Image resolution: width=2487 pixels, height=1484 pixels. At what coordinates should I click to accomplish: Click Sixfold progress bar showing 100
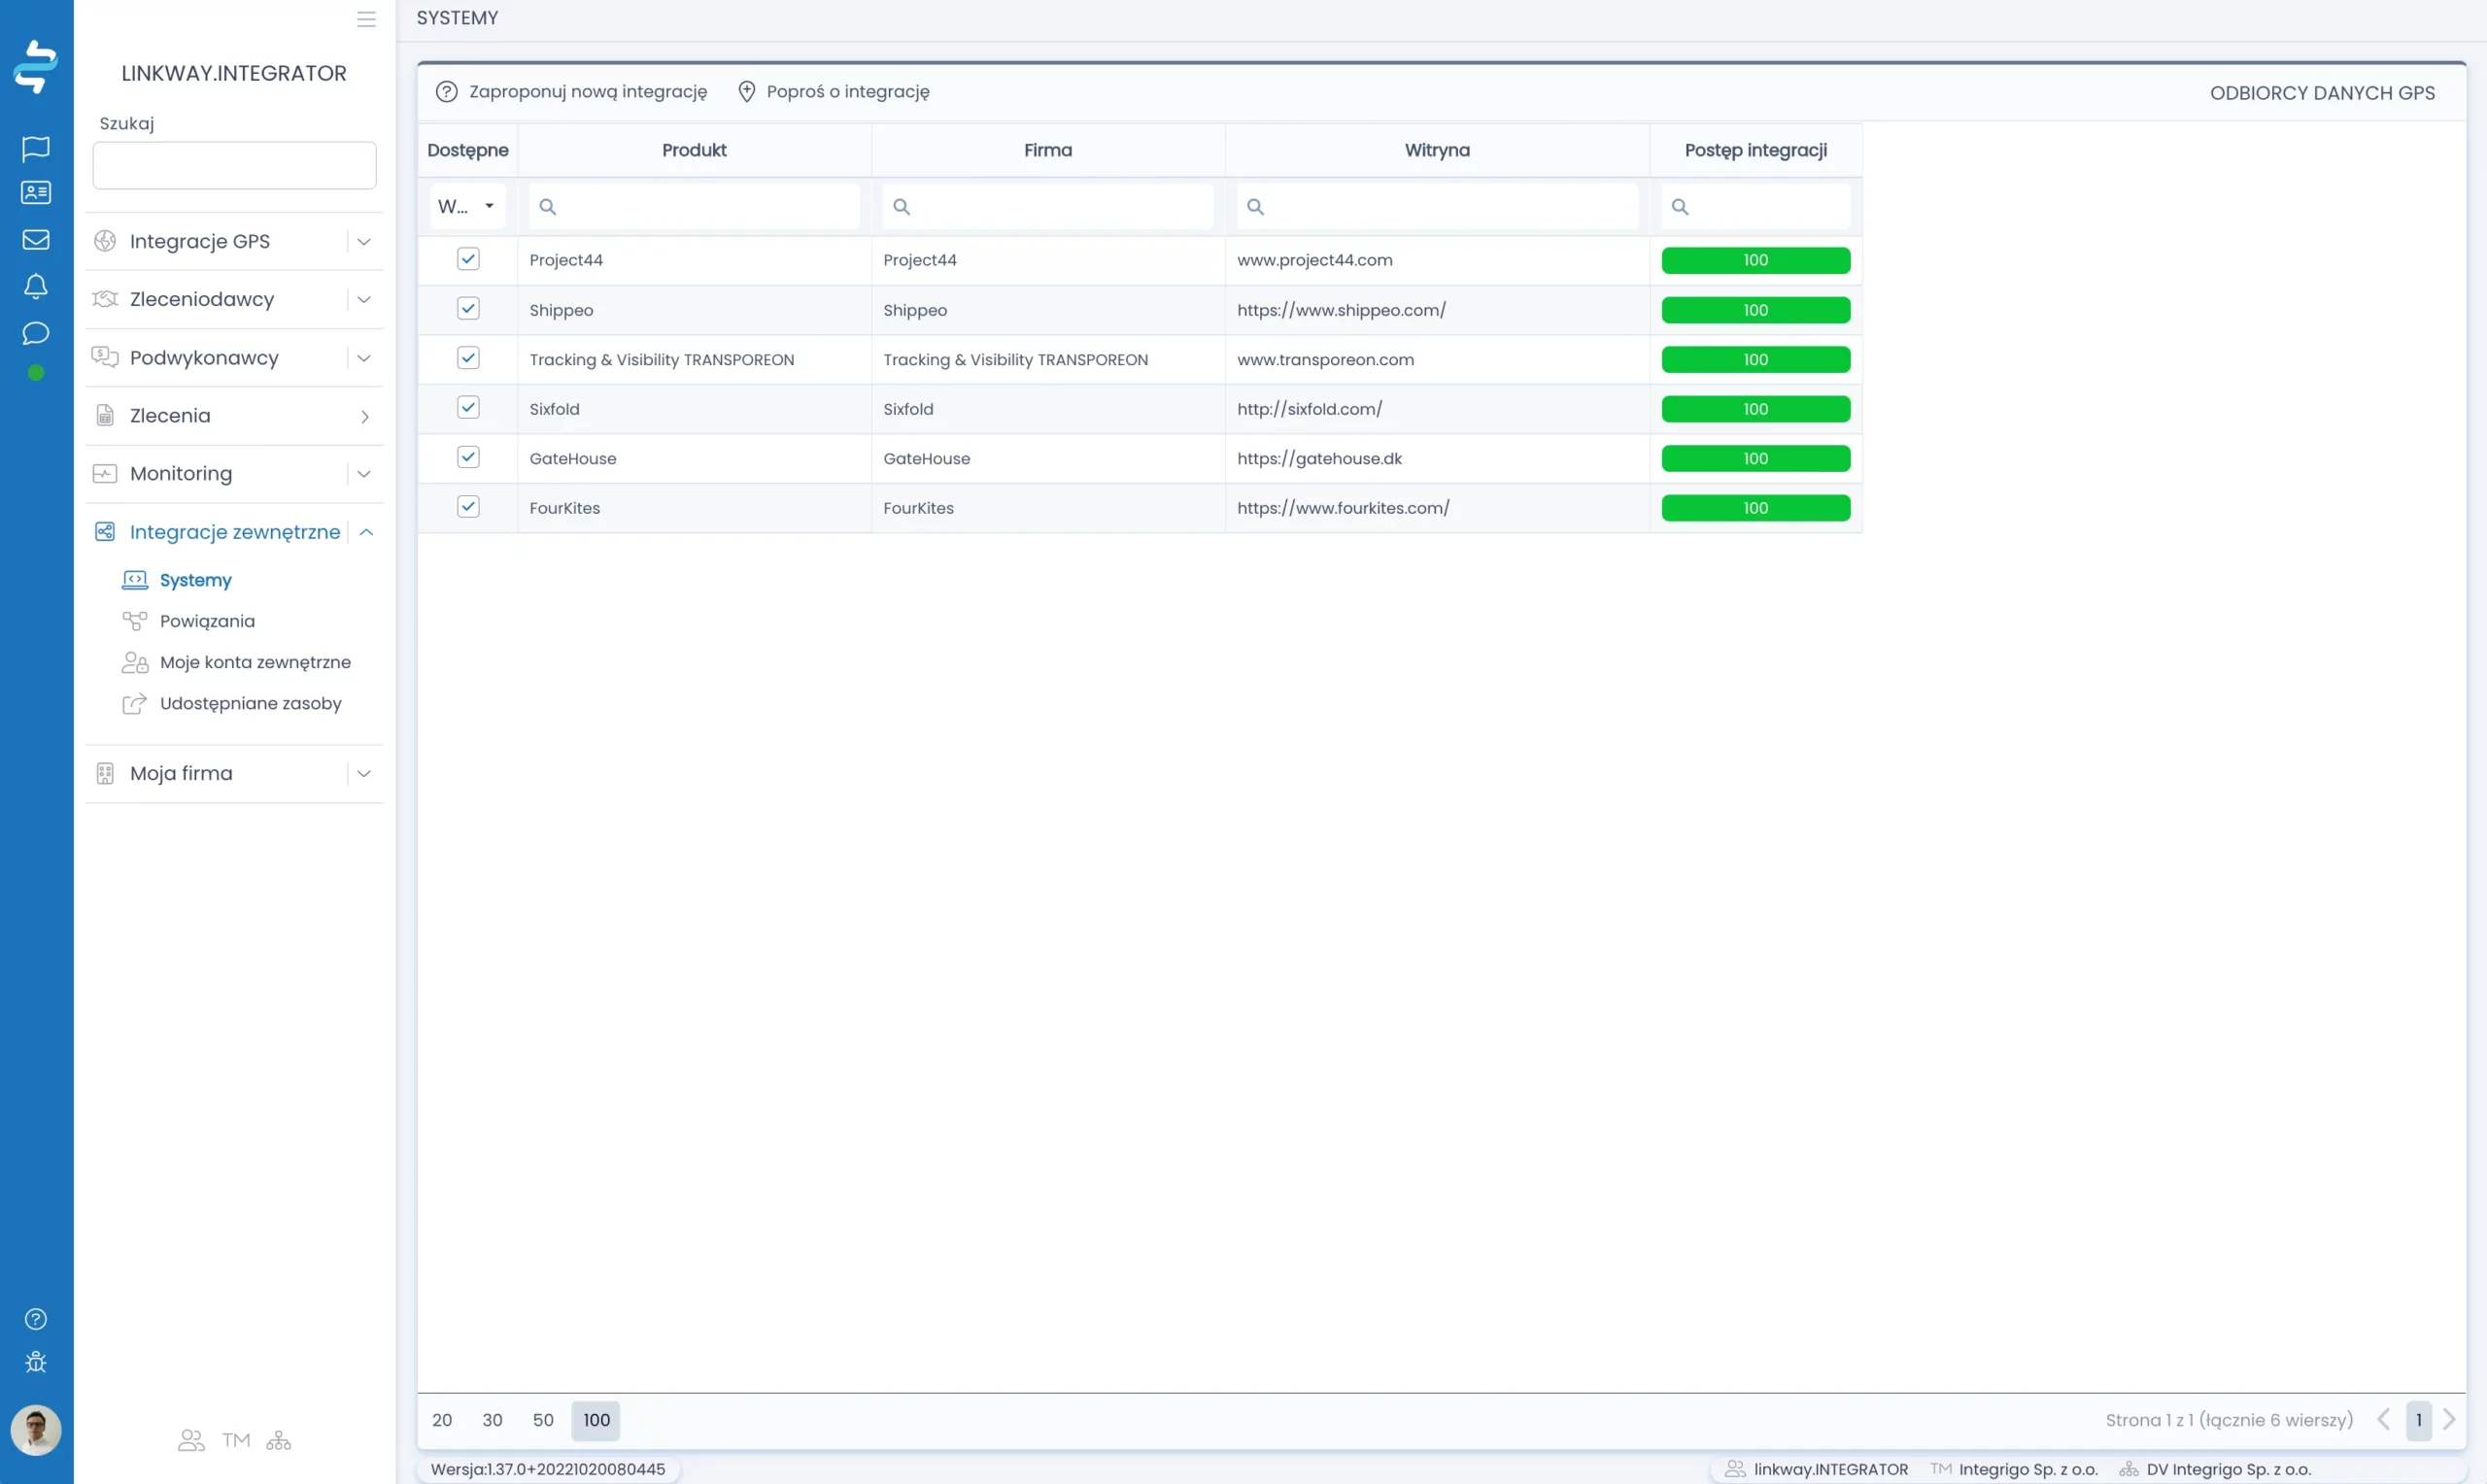[x=1756, y=409]
